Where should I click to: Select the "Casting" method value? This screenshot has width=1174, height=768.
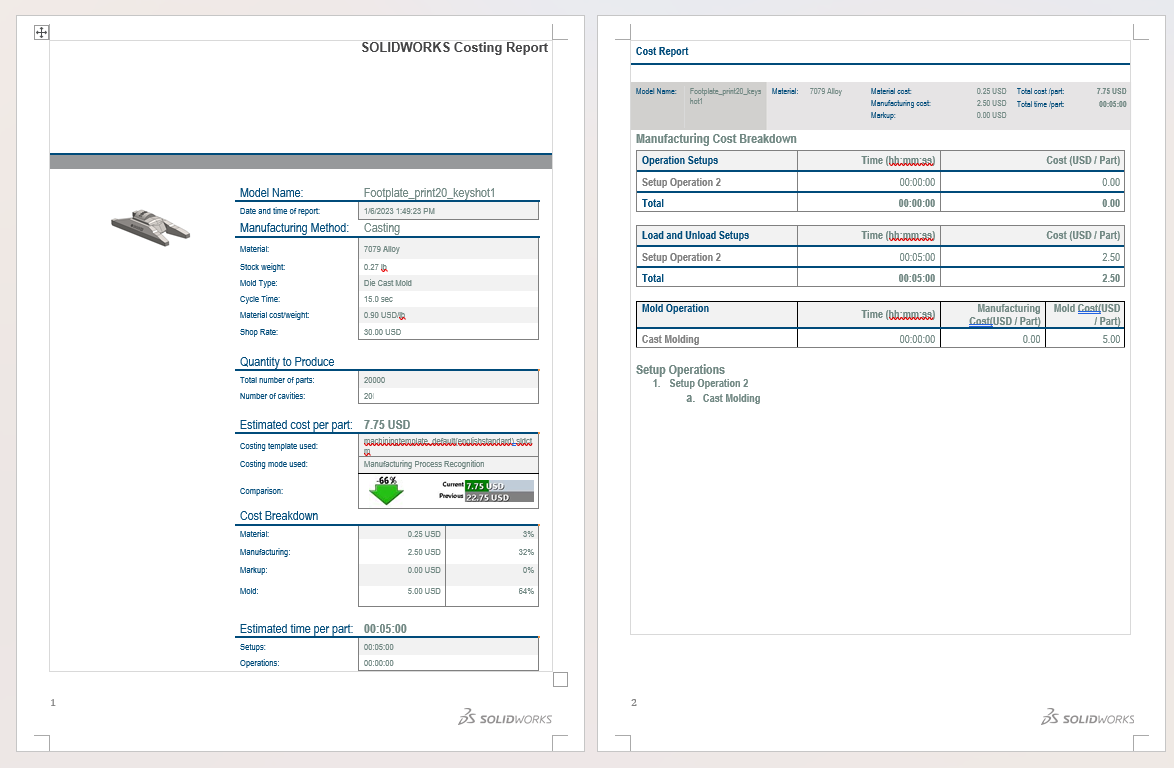pyautogui.click(x=382, y=228)
